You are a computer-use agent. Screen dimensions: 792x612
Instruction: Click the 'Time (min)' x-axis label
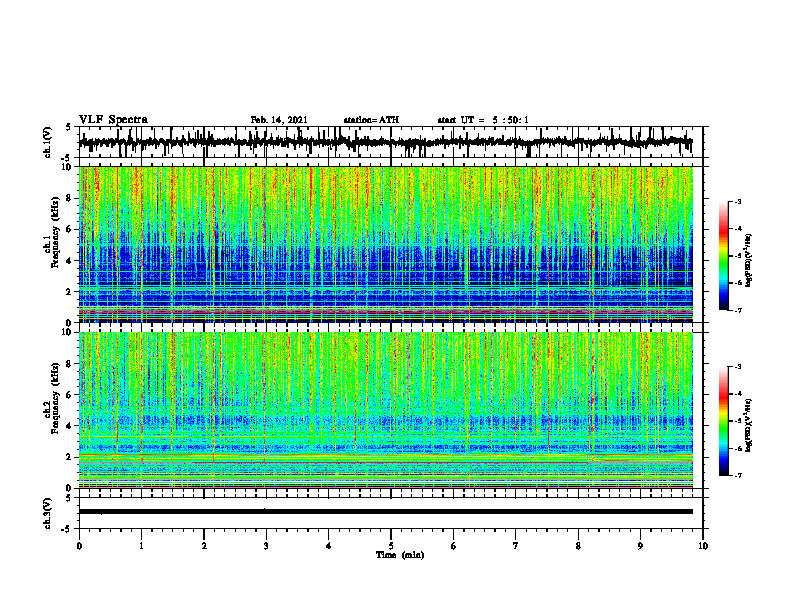(x=400, y=555)
